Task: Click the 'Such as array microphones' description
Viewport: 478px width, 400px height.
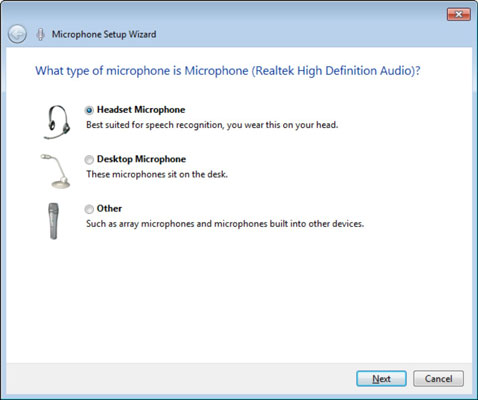Action: pyautogui.click(x=225, y=224)
